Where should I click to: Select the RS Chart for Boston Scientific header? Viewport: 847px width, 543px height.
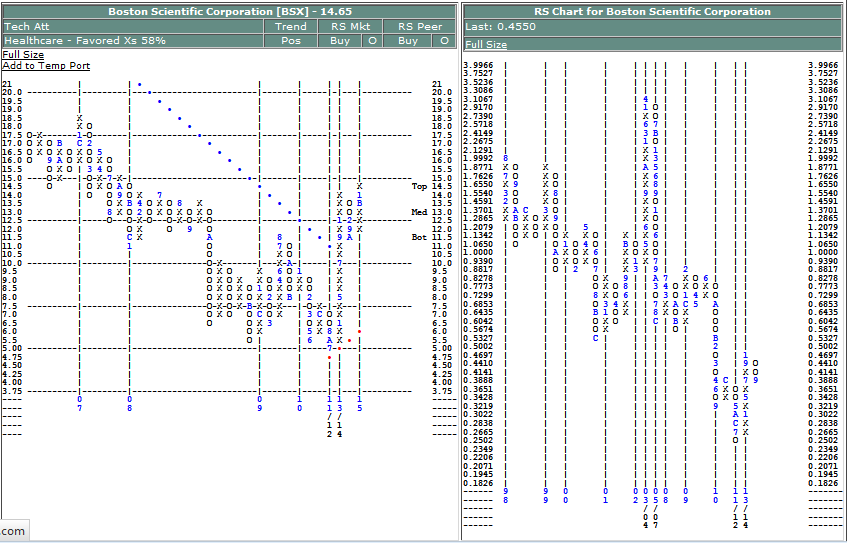(x=653, y=11)
